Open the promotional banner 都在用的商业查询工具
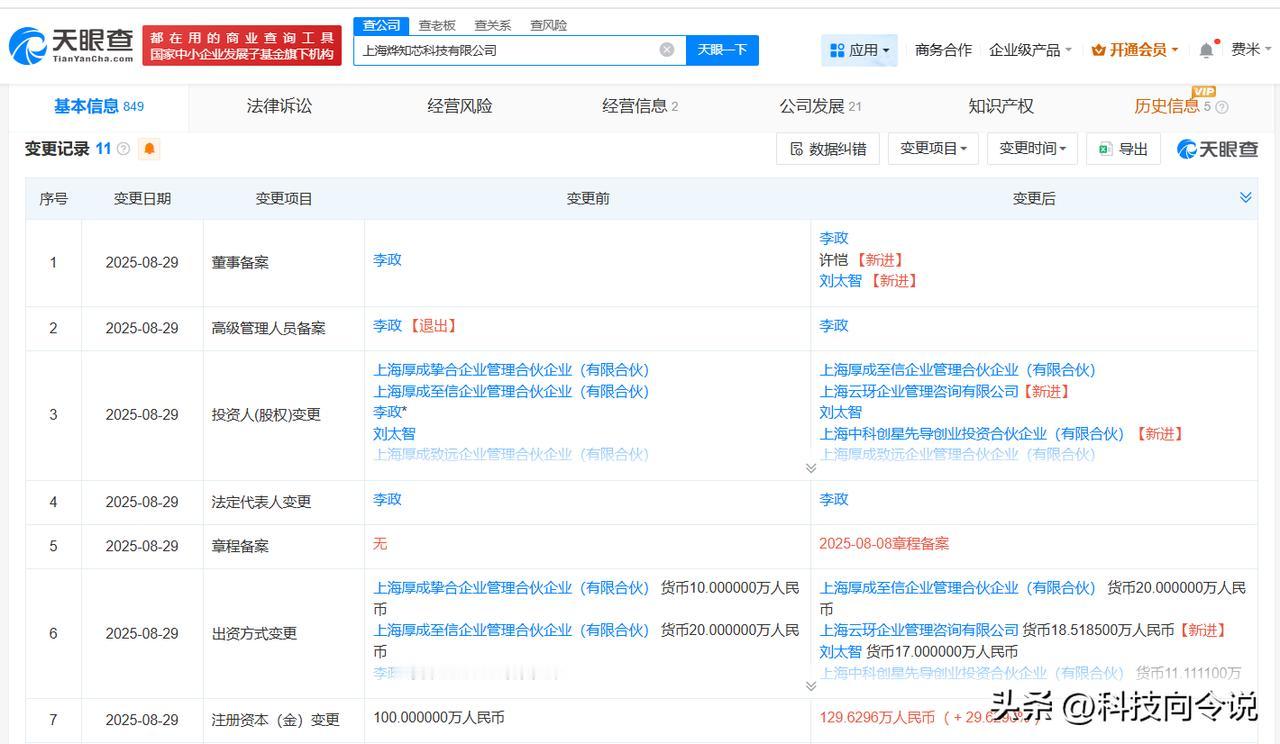The height and width of the screenshot is (744, 1280). (x=242, y=45)
